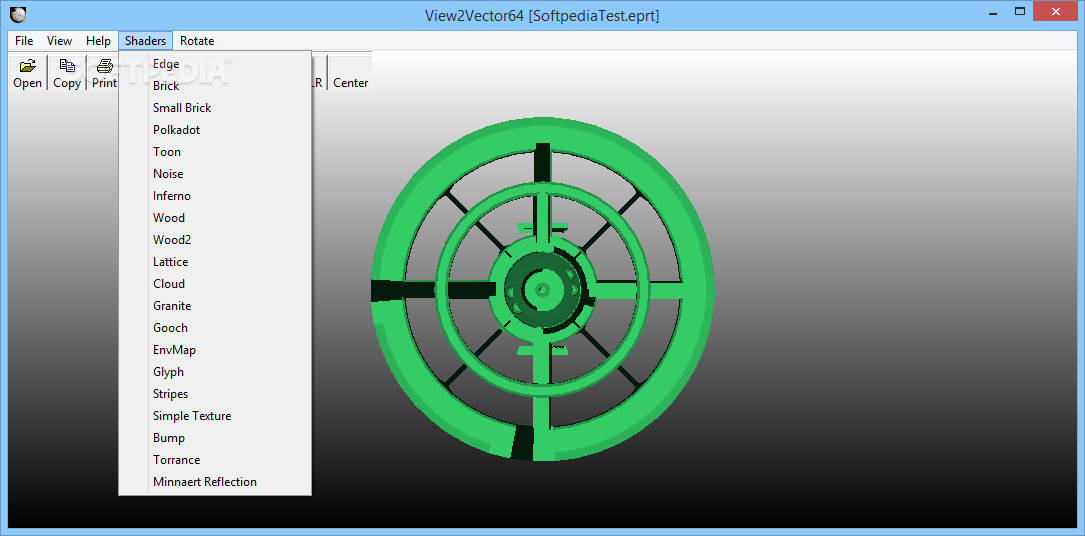Choose the Small Brick shader

(215, 108)
